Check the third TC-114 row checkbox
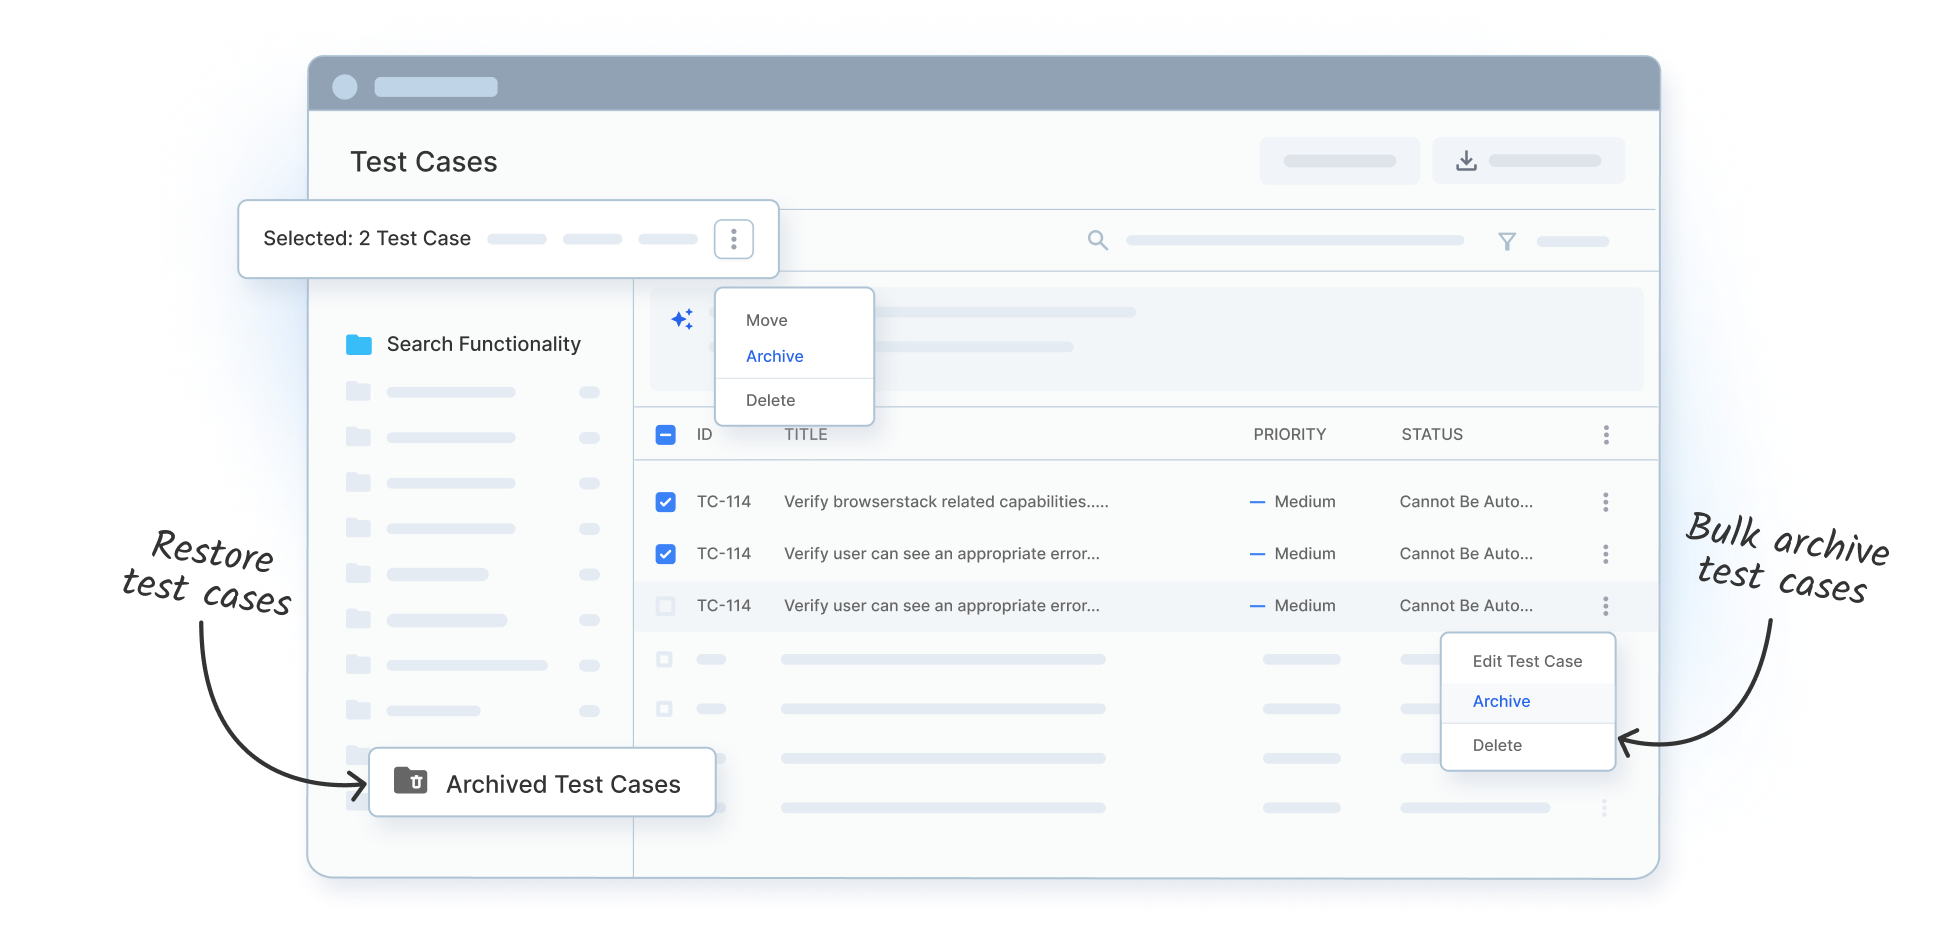This screenshot has height=929, width=1960. pos(665,606)
